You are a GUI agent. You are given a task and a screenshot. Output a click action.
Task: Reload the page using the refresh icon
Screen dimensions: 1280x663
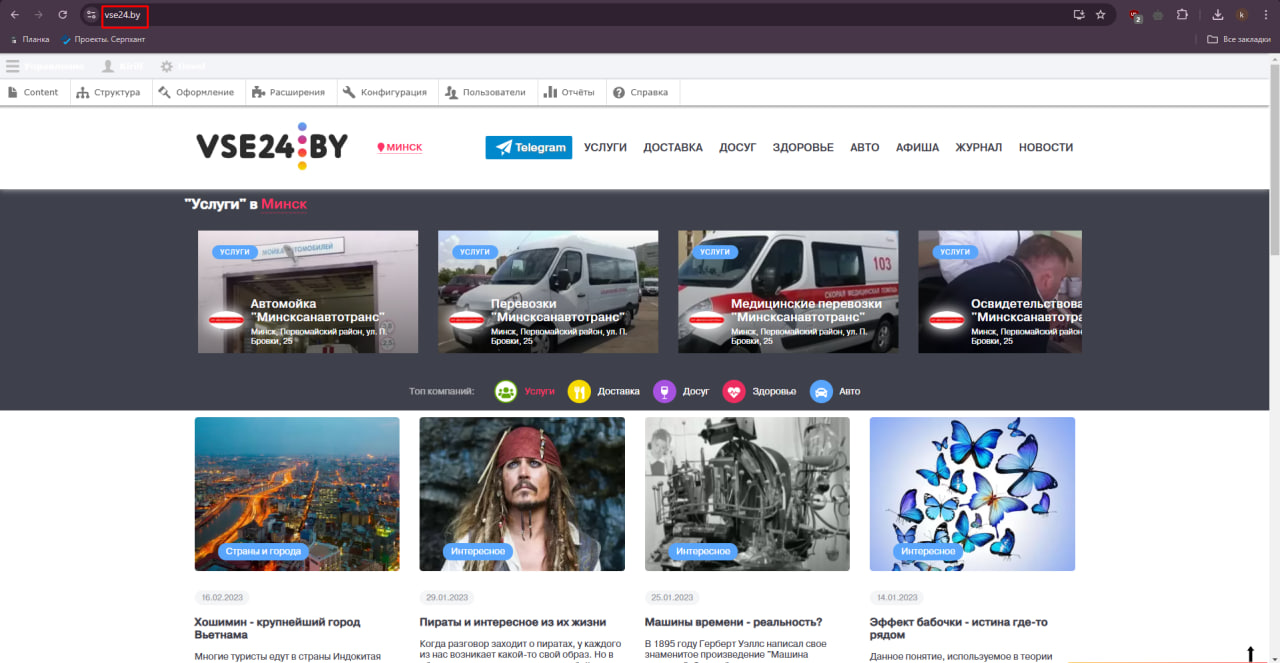(62, 15)
